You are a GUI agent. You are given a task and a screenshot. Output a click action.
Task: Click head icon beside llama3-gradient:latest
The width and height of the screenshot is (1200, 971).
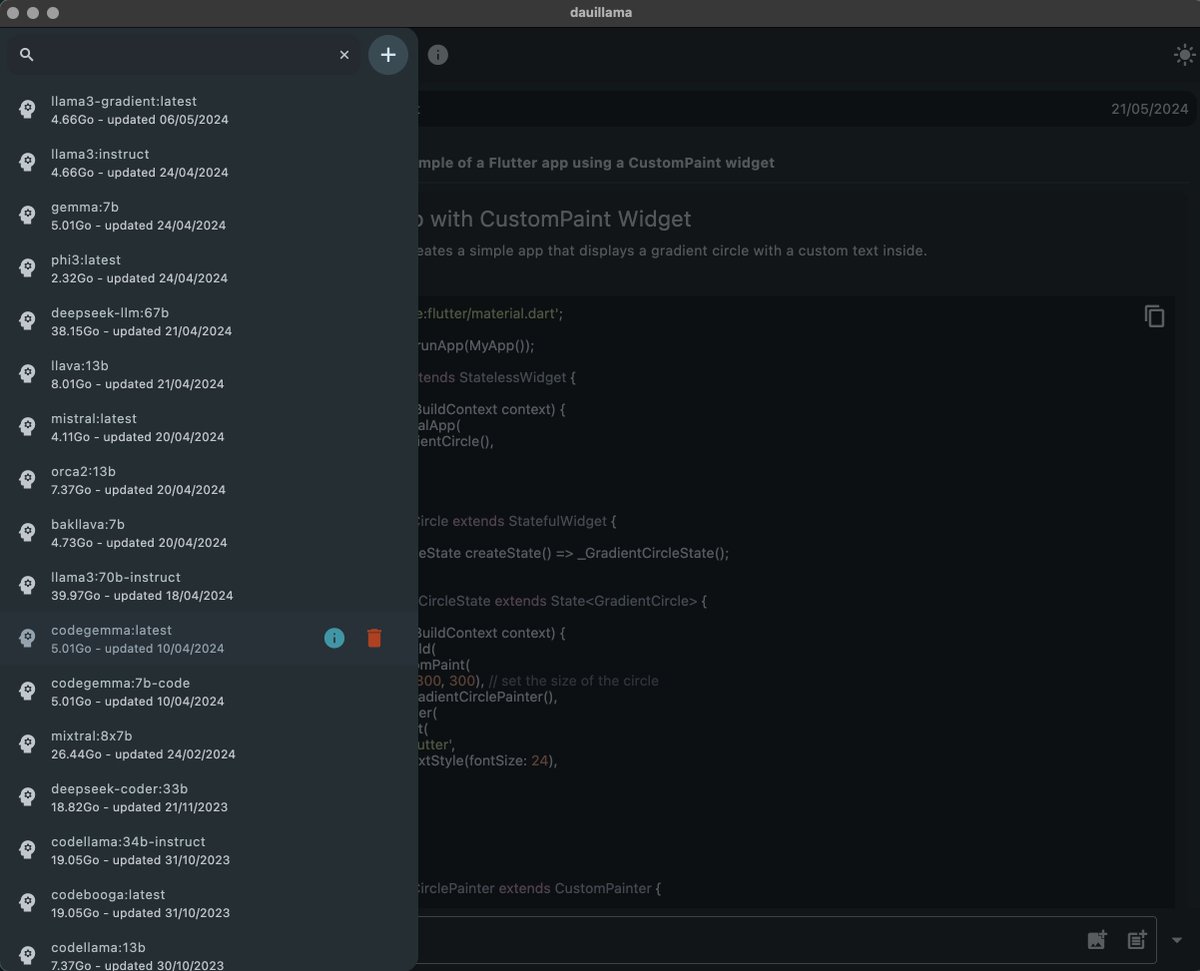pos(28,110)
